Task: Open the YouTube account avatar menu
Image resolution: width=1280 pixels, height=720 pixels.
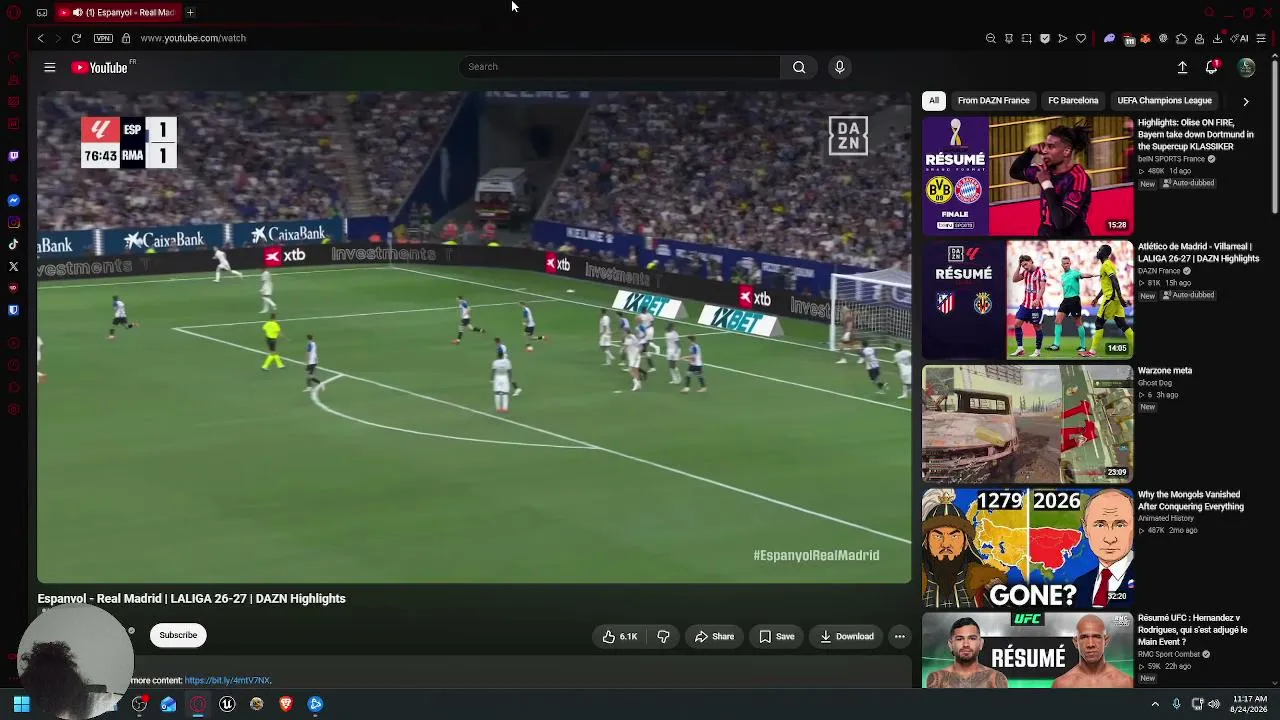Action: coord(1246,67)
